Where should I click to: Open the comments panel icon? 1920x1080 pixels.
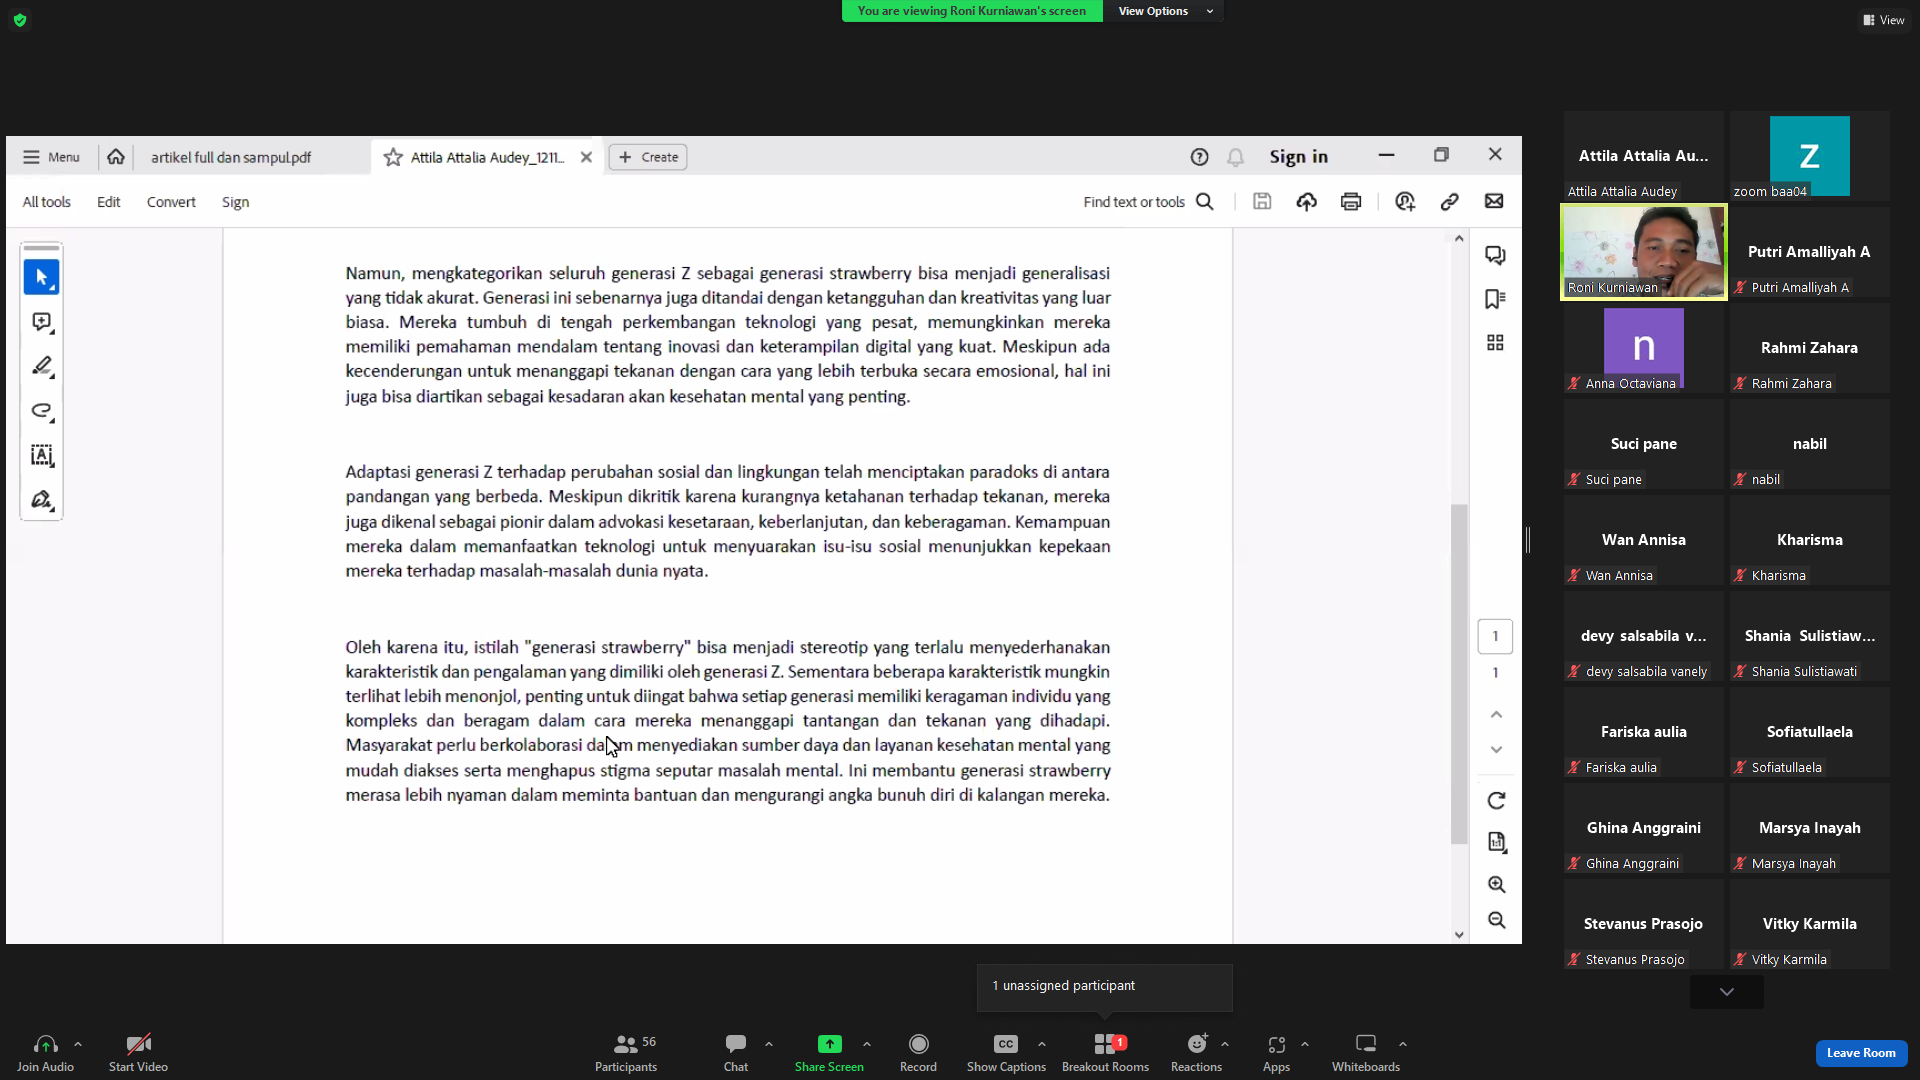[1495, 255]
